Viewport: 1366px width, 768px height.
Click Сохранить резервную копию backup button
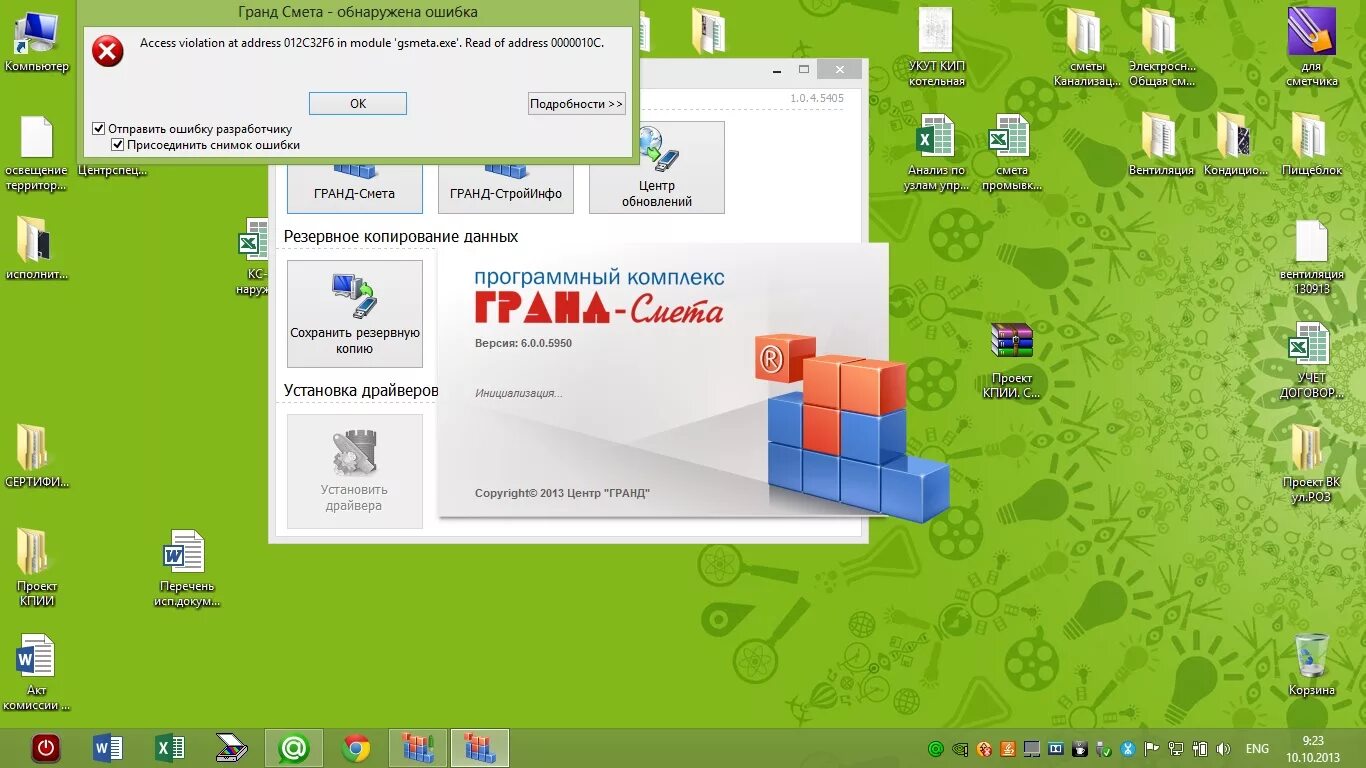pos(354,314)
